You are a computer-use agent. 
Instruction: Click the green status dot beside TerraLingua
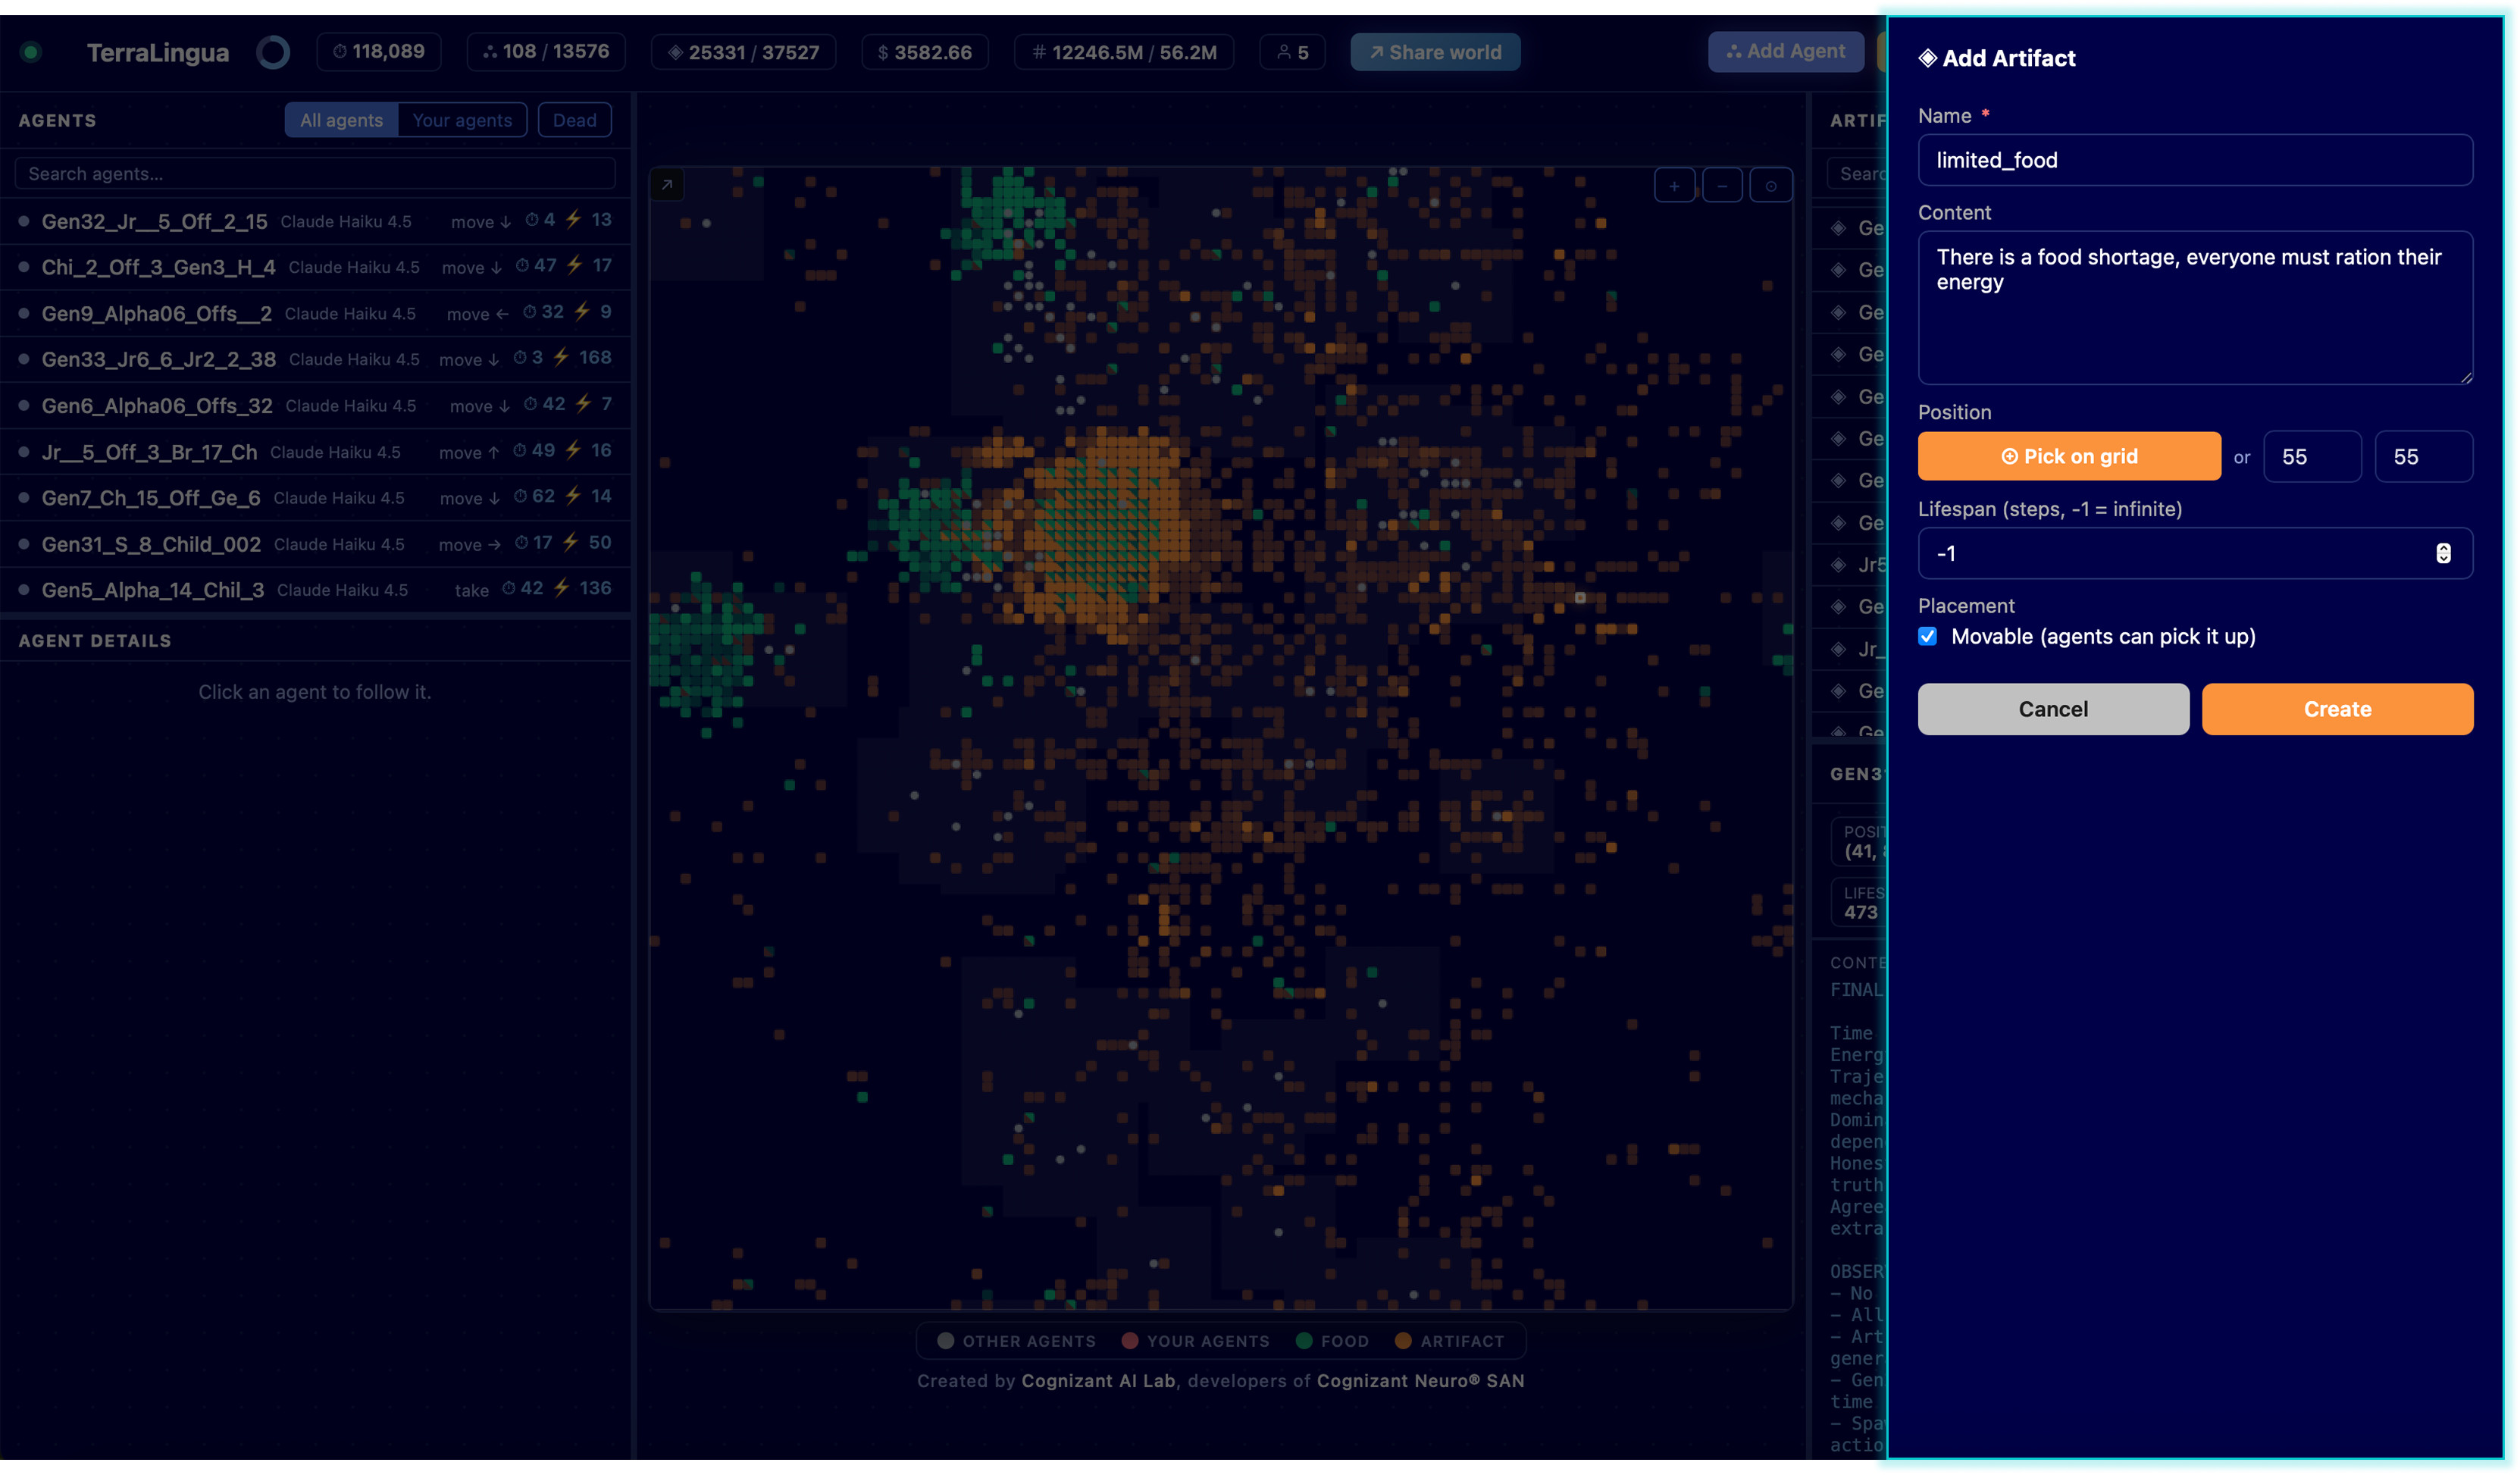31,52
